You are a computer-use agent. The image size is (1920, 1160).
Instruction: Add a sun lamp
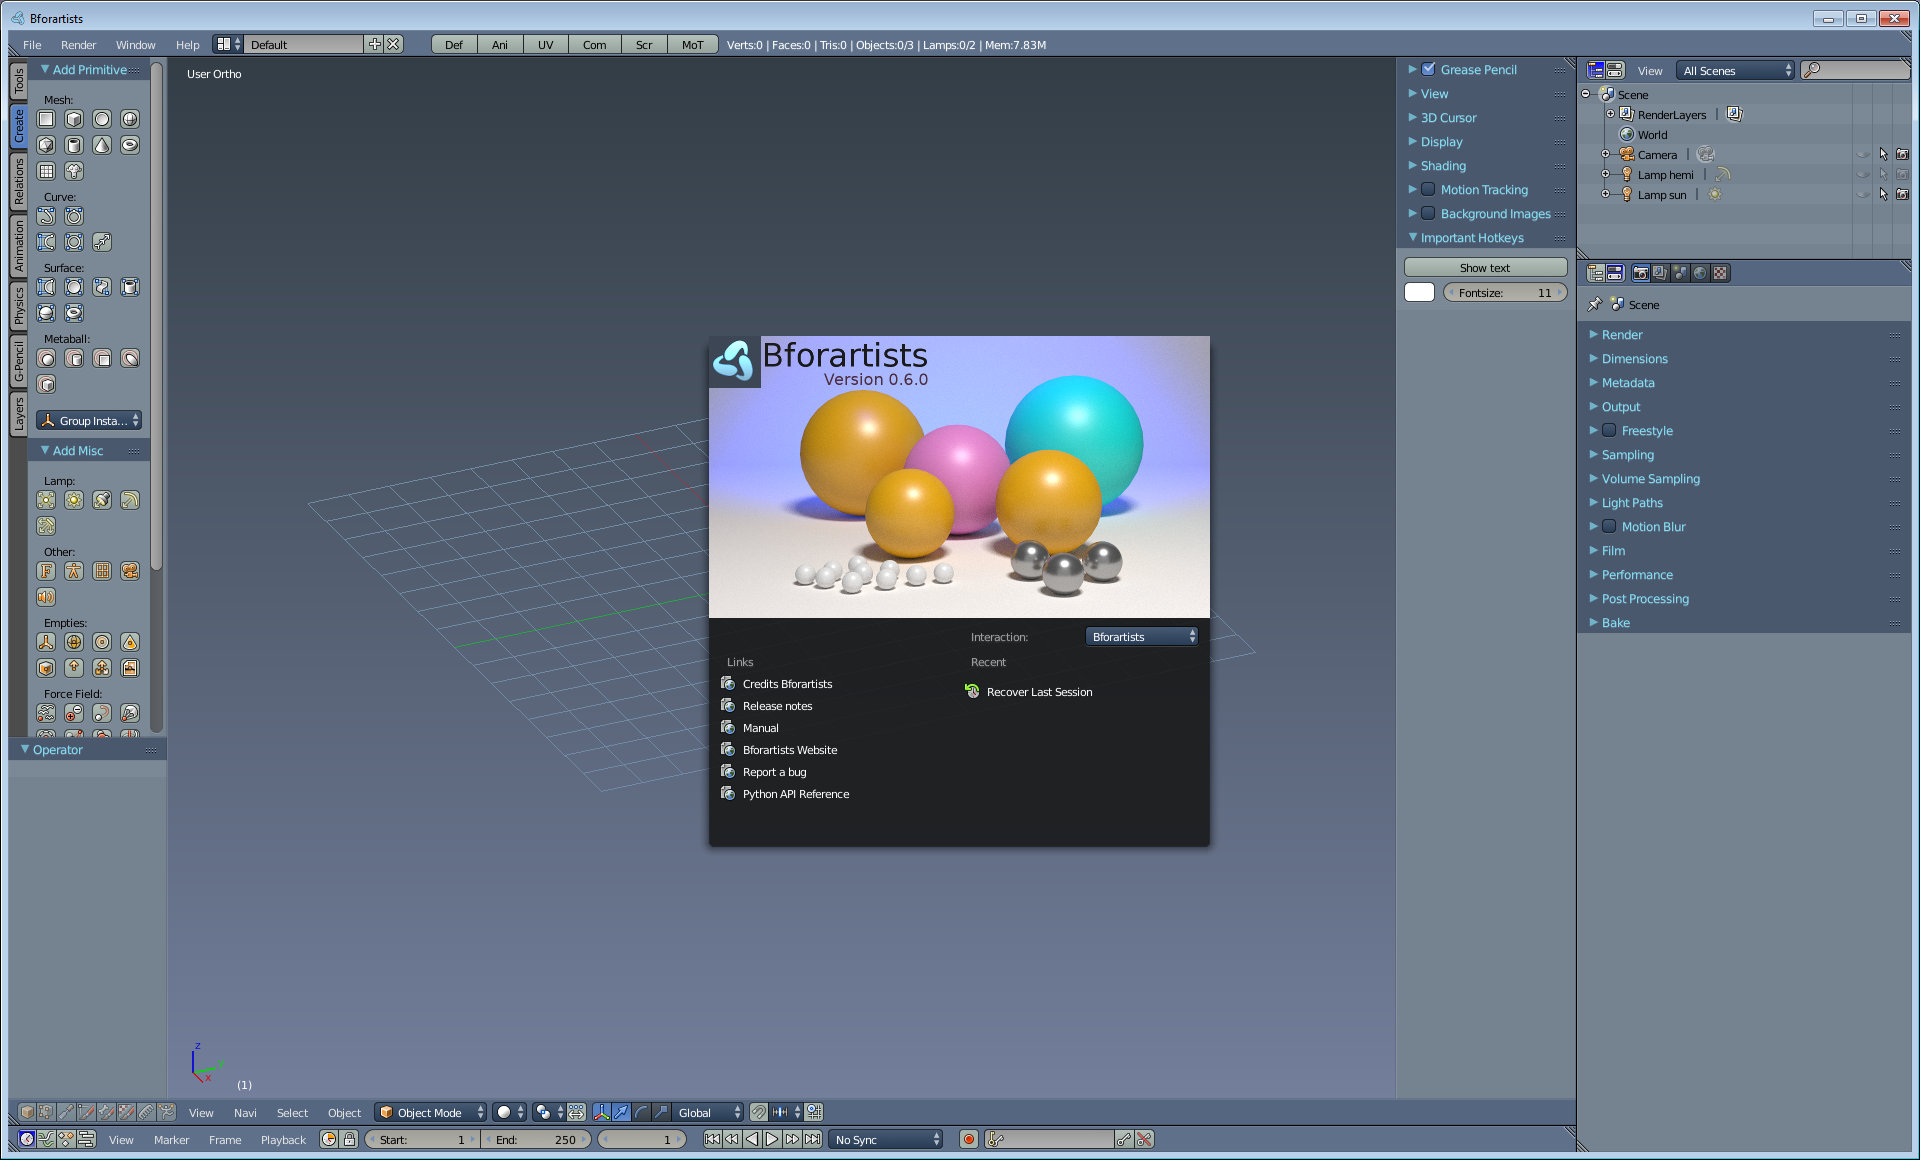point(74,500)
